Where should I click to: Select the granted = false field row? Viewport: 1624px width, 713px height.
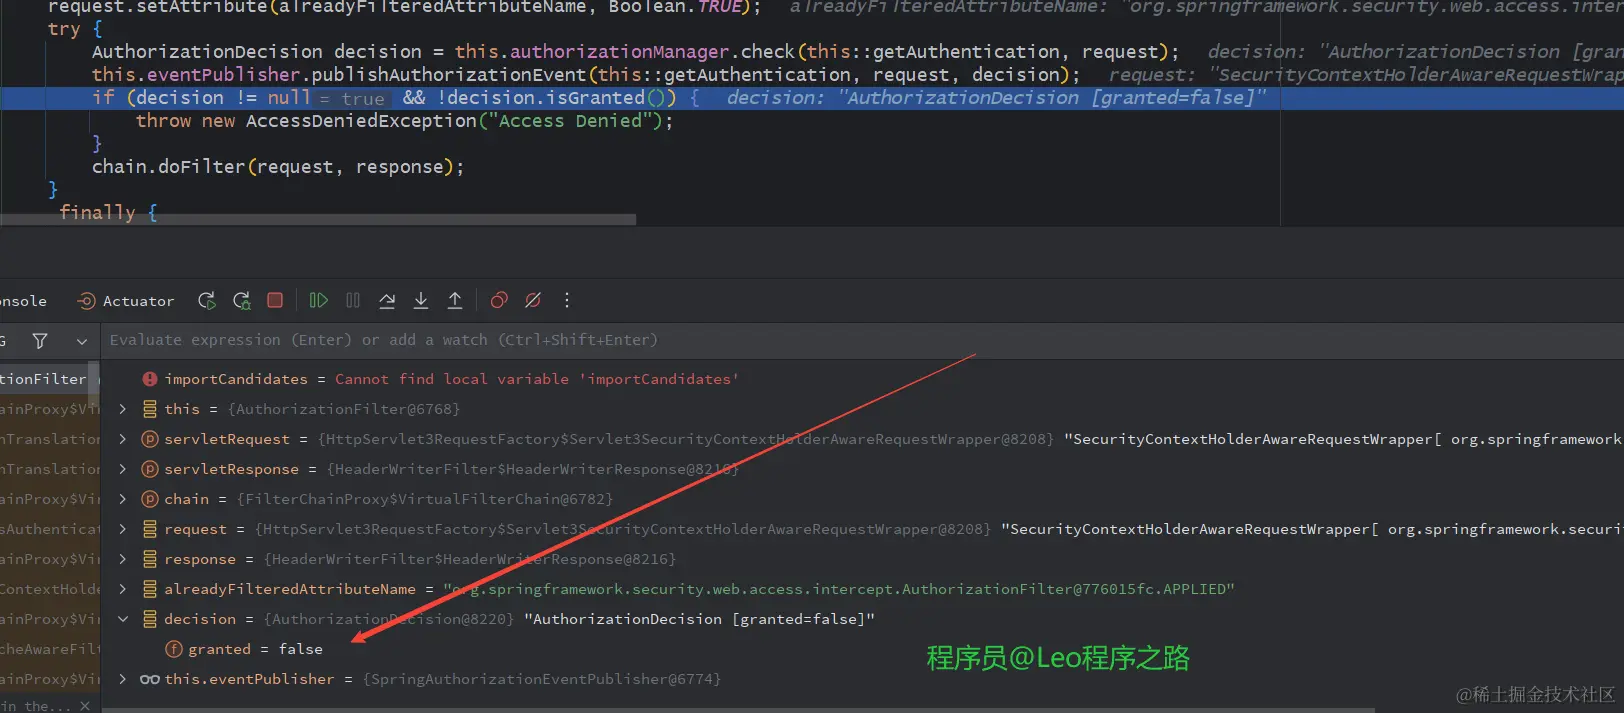[862, 649]
